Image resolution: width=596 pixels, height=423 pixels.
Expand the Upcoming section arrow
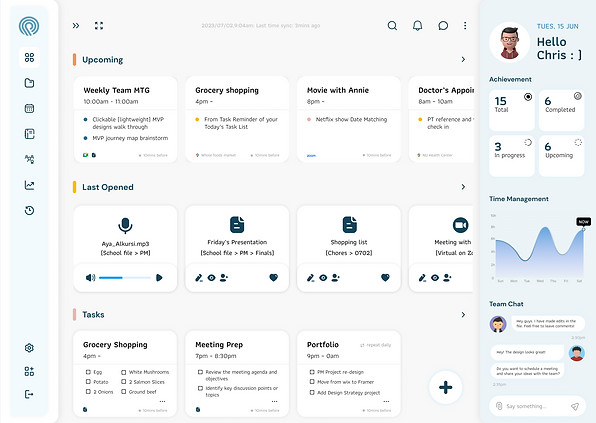coord(463,59)
